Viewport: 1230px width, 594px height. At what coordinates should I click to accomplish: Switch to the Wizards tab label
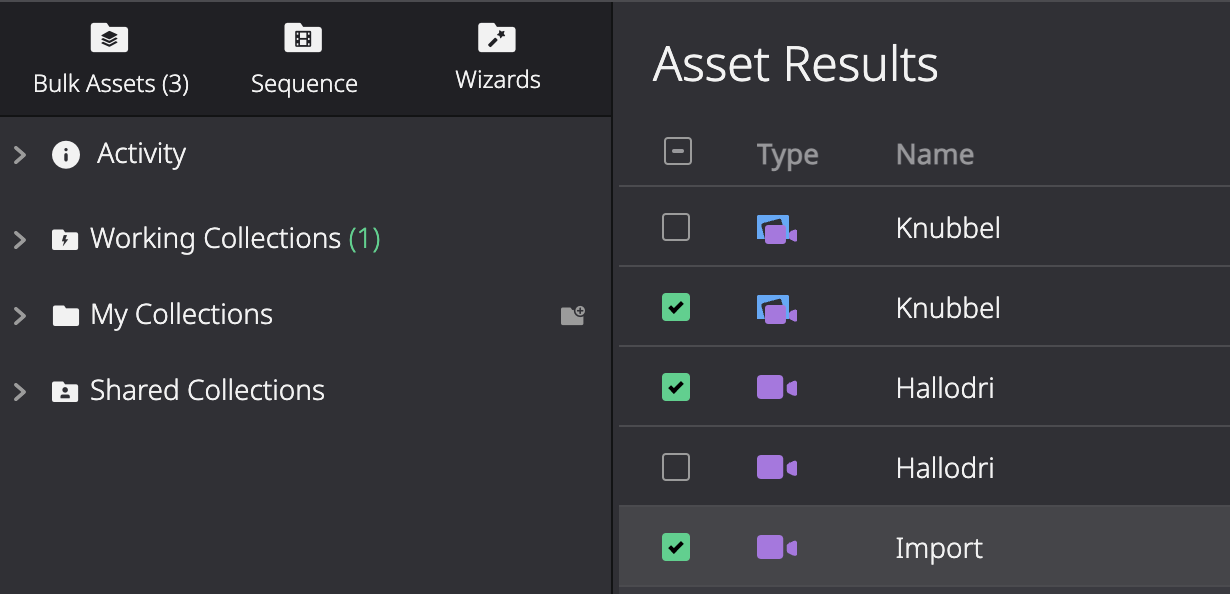coord(498,80)
